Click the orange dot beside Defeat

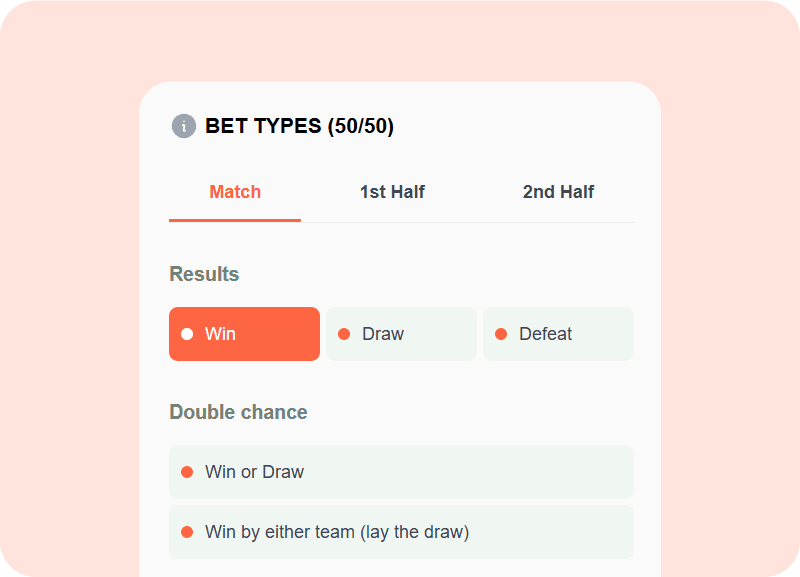[x=502, y=334]
